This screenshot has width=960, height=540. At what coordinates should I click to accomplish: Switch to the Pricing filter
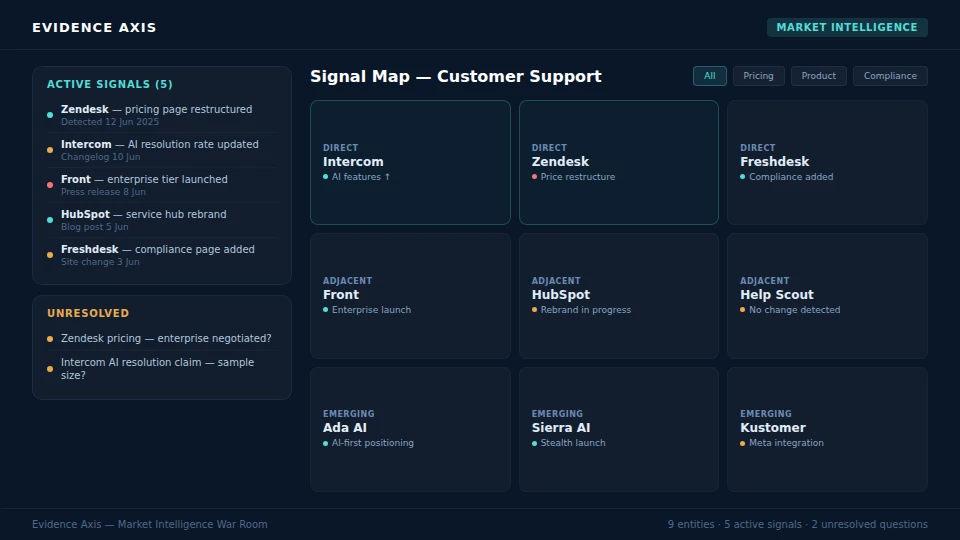[758, 76]
